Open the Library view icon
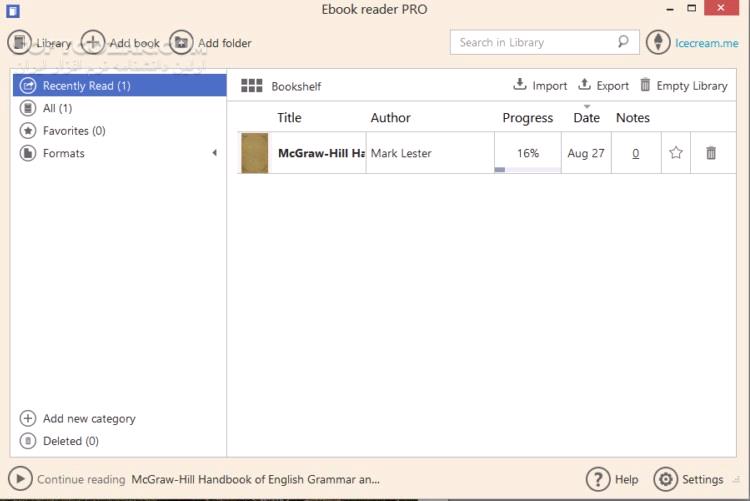Screen dimensions: 750x501 click(20, 43)
